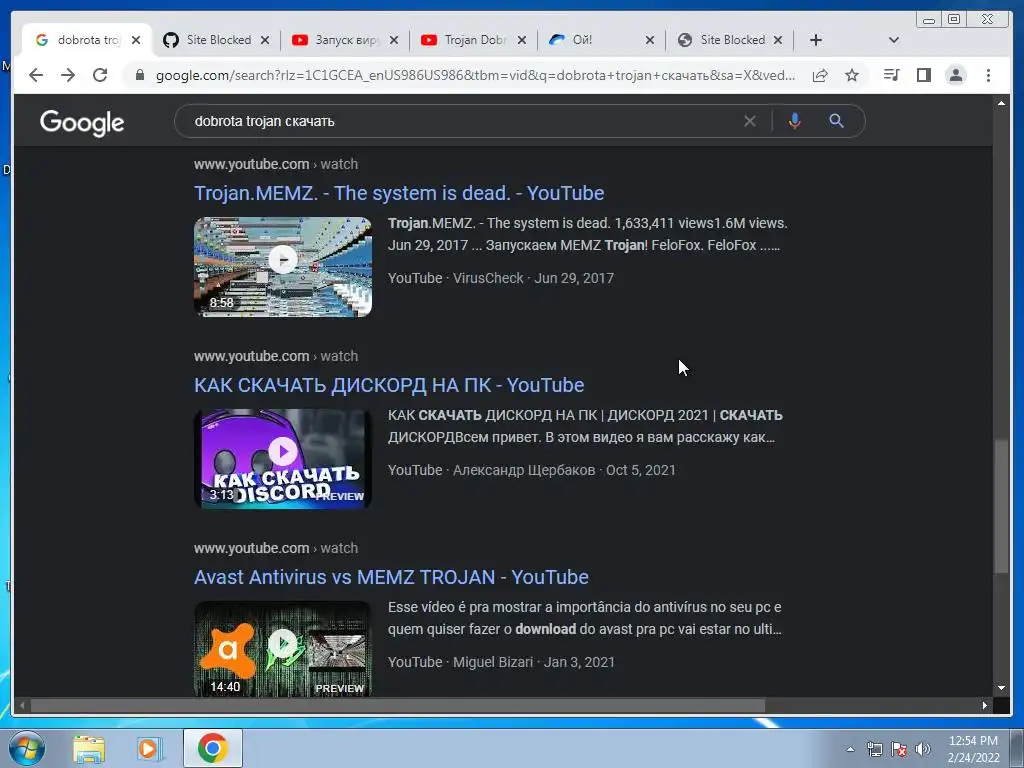Click the horizontal scrollbar thumb
Image resolution: width=1024 pixels, height=768 pixels.
398,705
